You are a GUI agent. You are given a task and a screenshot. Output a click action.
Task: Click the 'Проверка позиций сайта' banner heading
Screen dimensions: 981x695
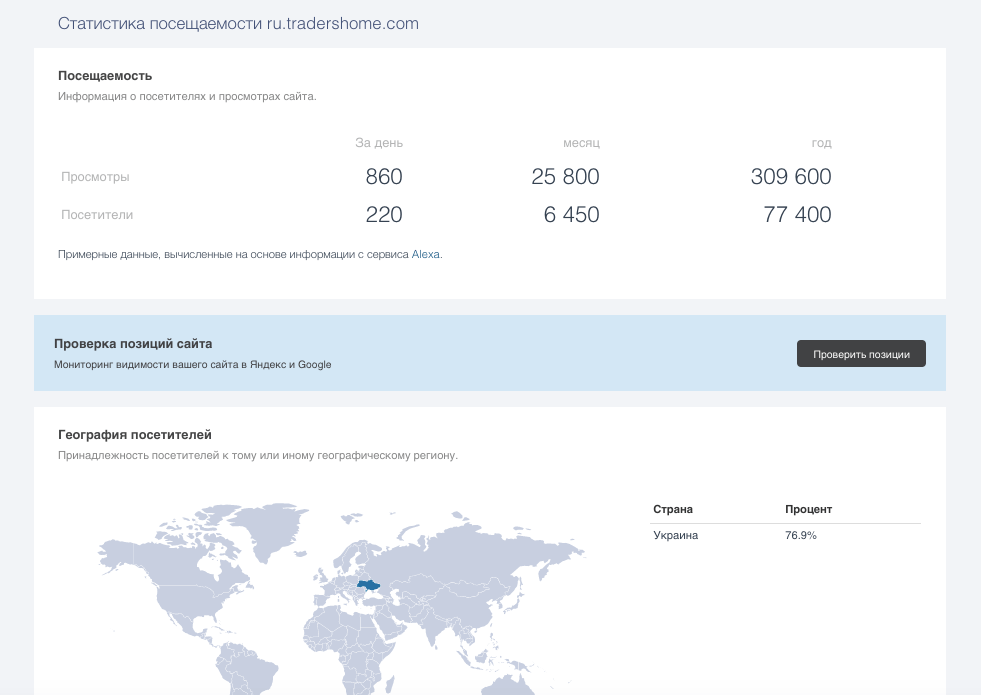[x=133, y=344]
